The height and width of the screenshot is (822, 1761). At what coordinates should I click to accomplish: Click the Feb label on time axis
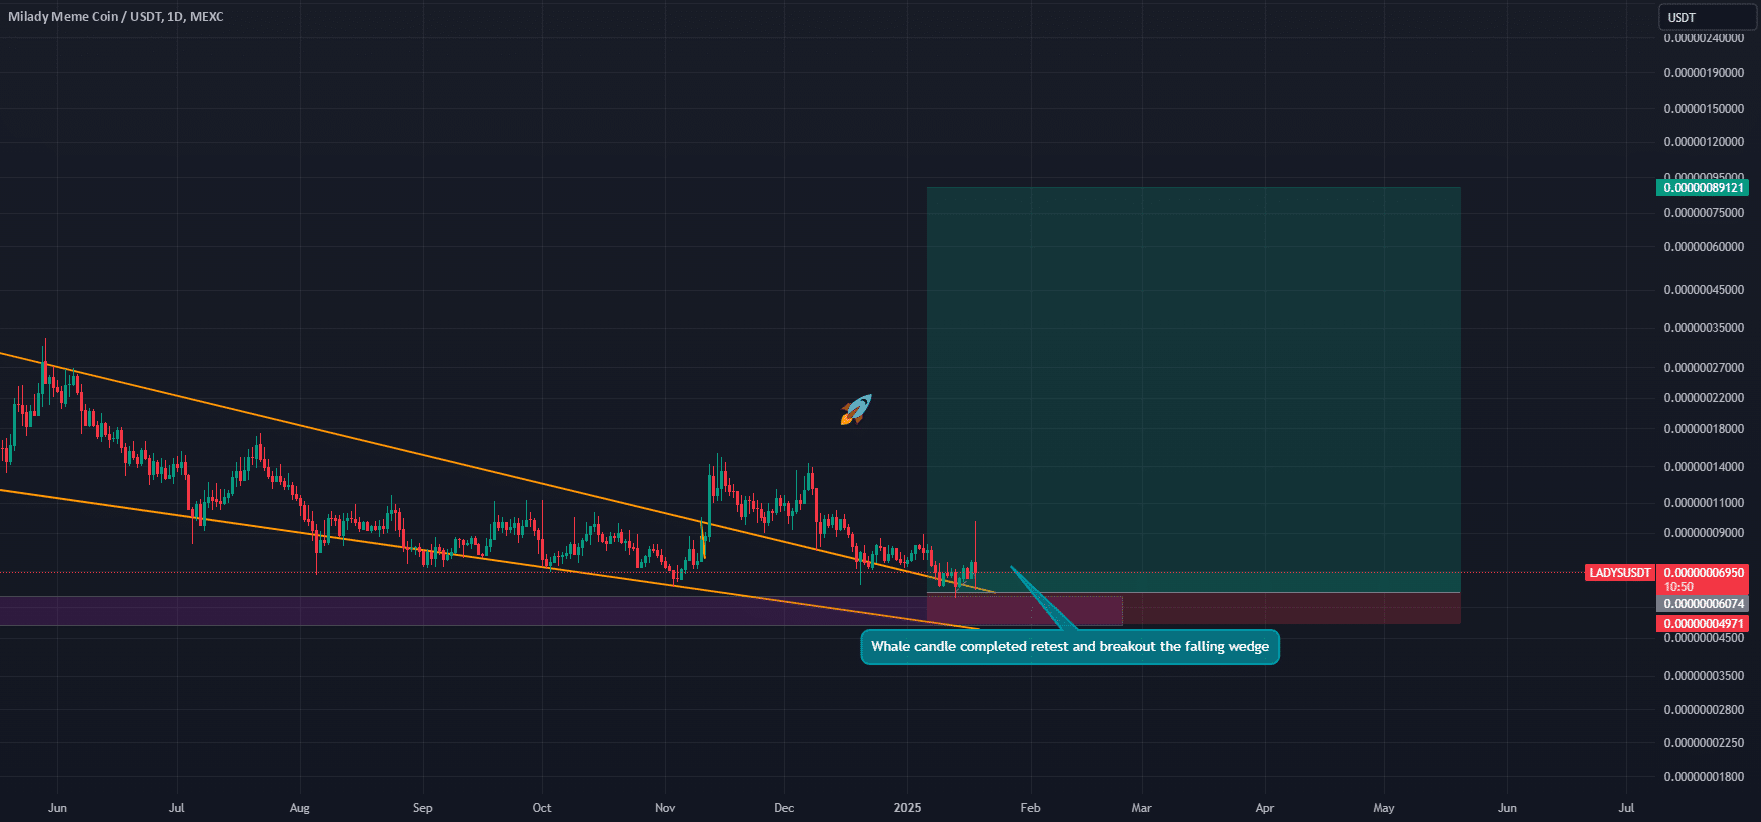[x=1030, y=808]
